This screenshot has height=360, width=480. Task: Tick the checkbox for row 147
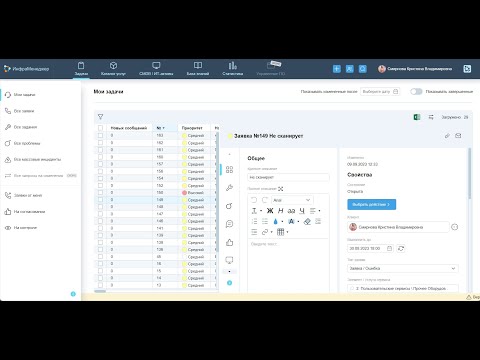(x=100, y=214)
